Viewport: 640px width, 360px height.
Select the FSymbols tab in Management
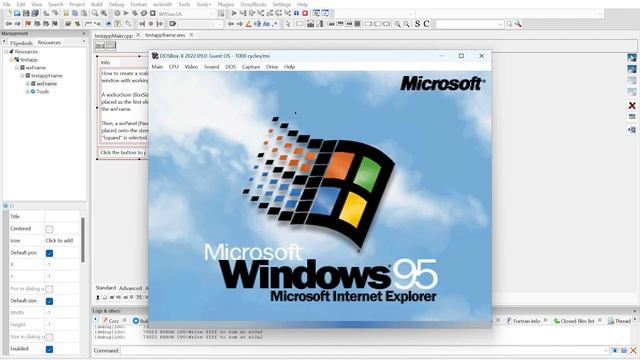coord(21,42)
